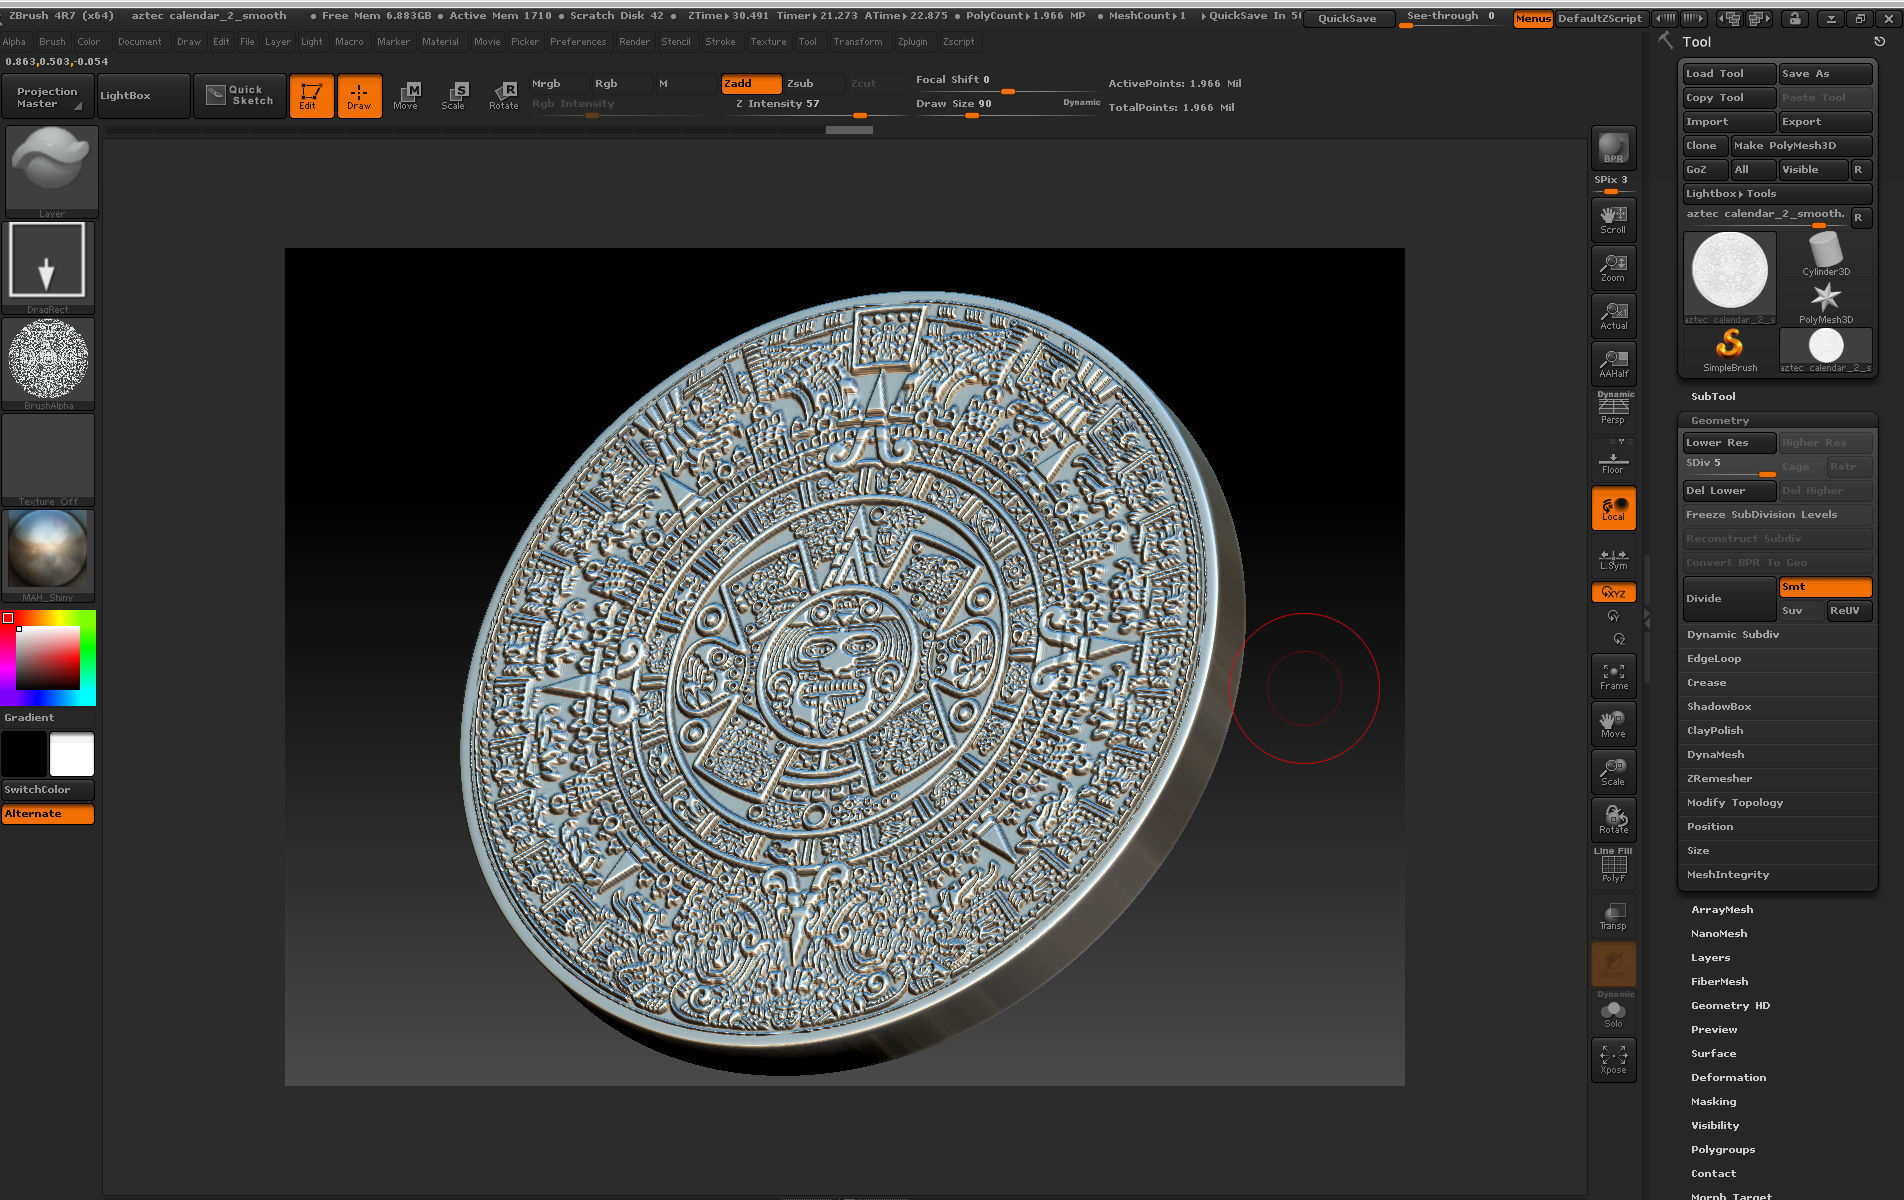The width and height of the screenshot is (1904, 1200).
Task: Toggle the Smt smooth option
Action: (1825, 587)
